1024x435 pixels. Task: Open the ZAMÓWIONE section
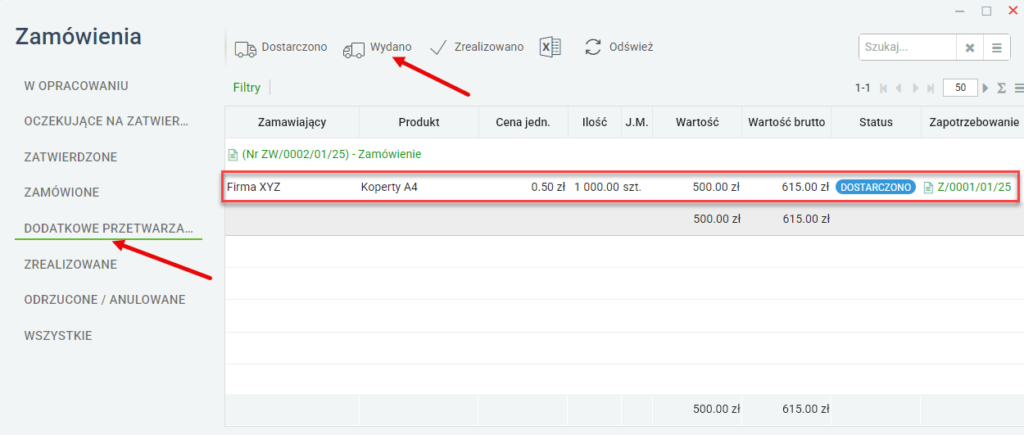pos(61,193)
